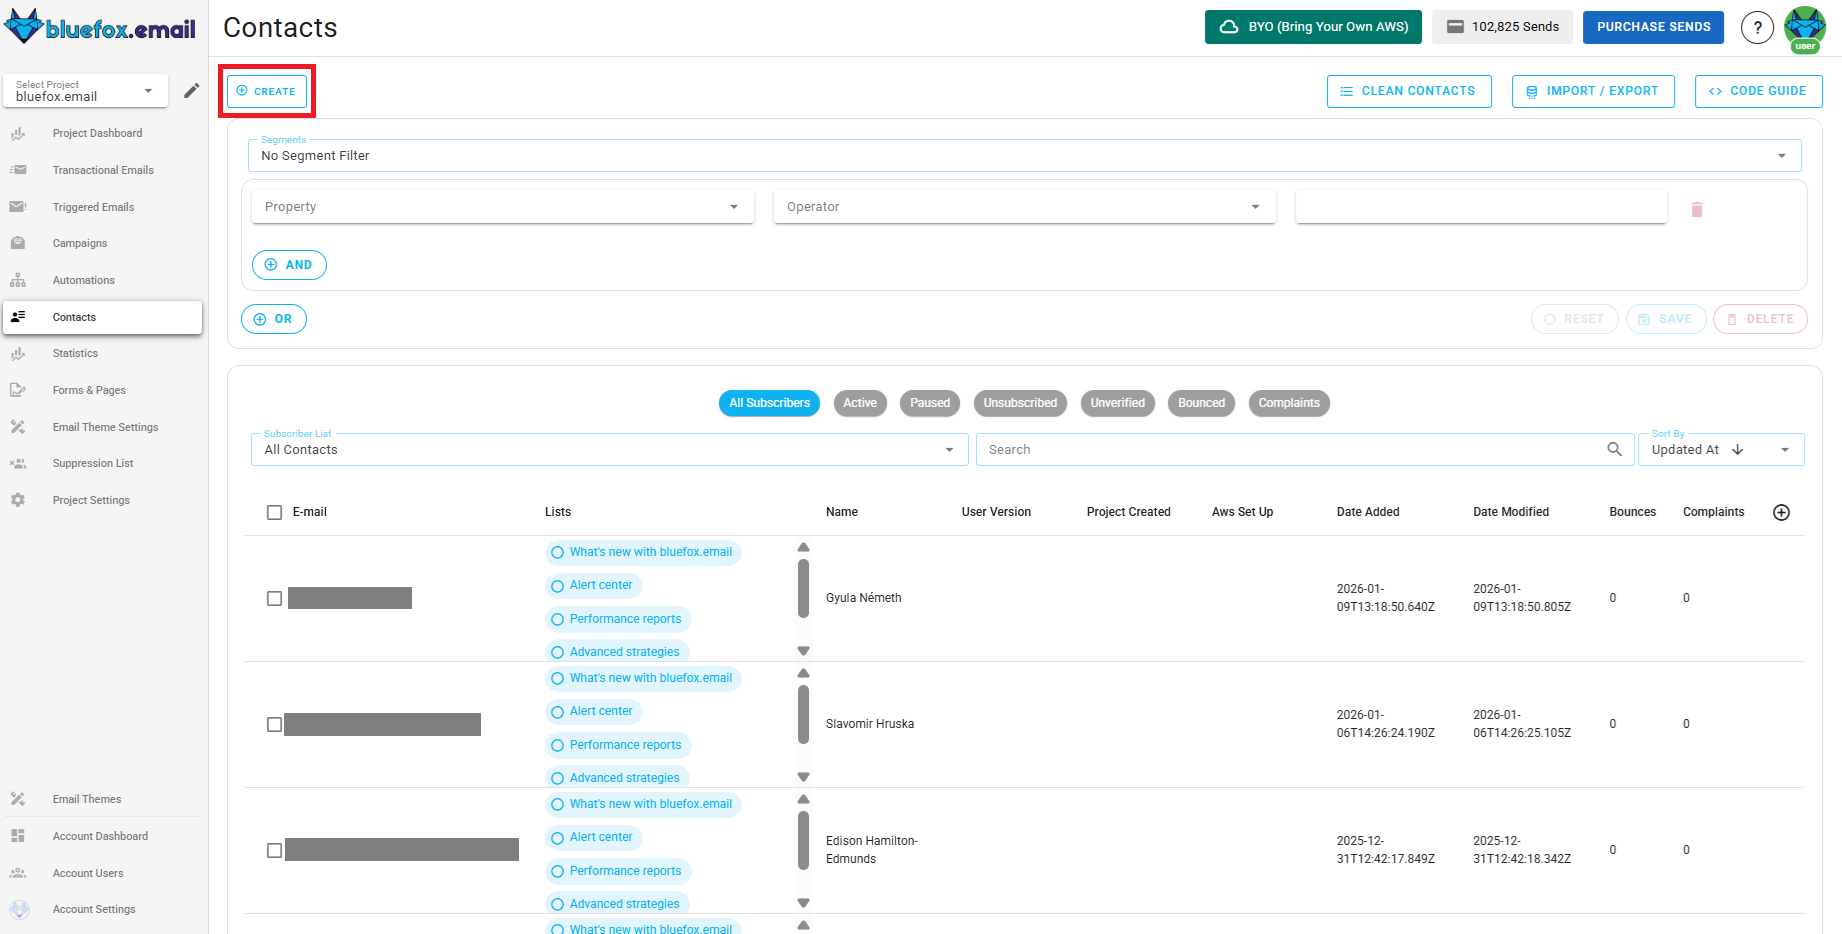The image size is (1842, 934).
Task: Select the Transactional Emails section
Action: [103, 170]
